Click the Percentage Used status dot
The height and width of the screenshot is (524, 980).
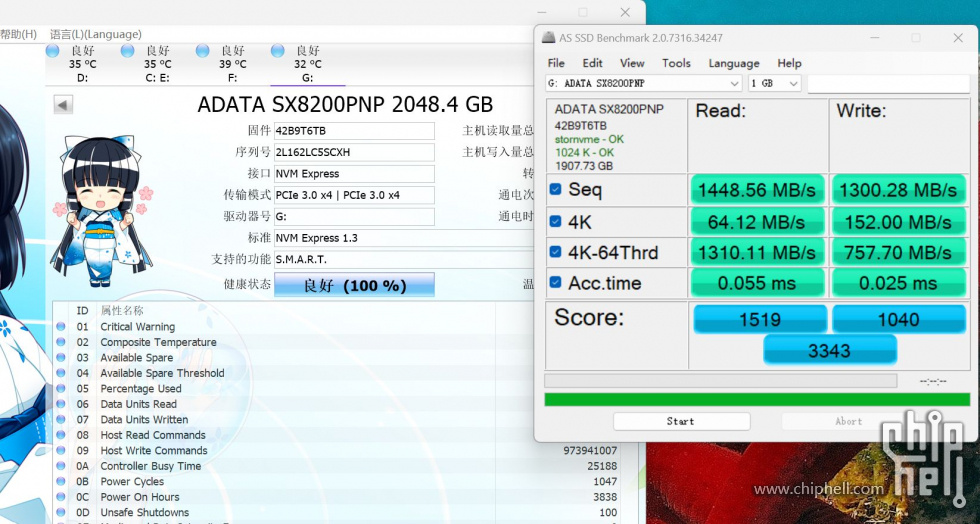(x=61, y=388)
